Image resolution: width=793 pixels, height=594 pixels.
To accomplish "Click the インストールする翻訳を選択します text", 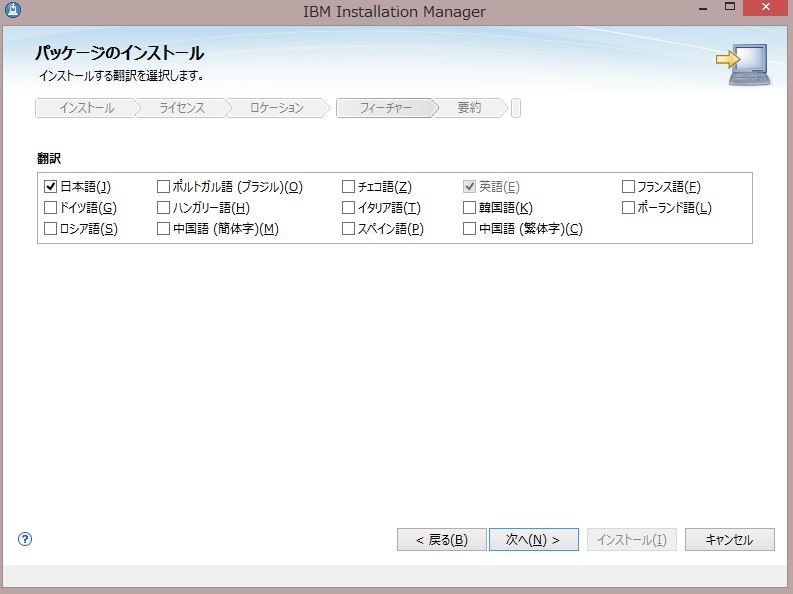I will coord(121,76).
